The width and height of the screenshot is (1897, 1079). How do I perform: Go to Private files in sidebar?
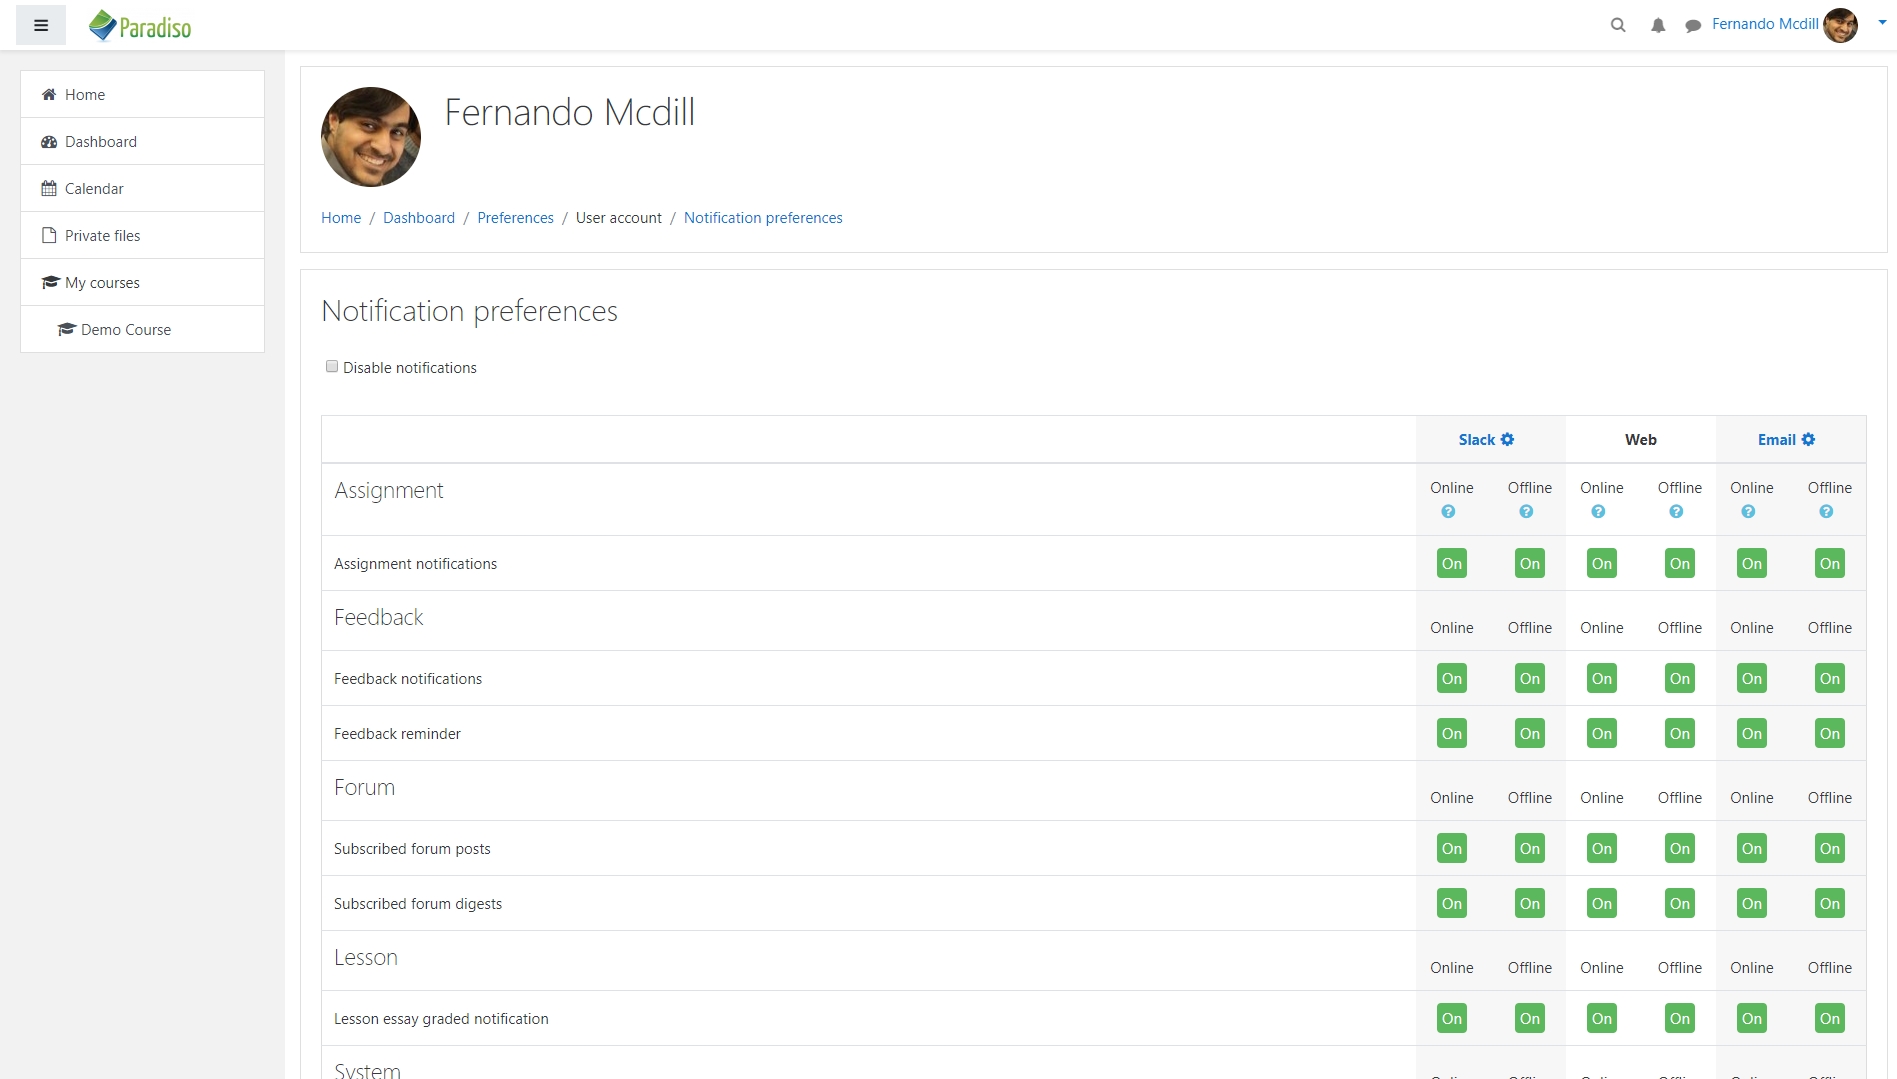point(102,236)
